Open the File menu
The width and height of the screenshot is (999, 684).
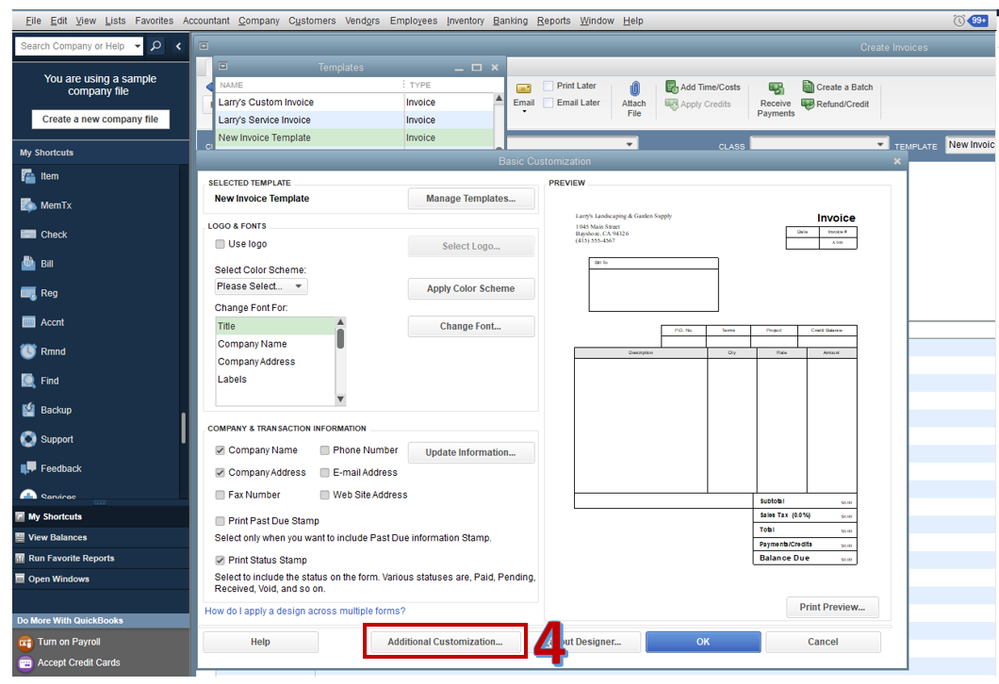(33, 21)
